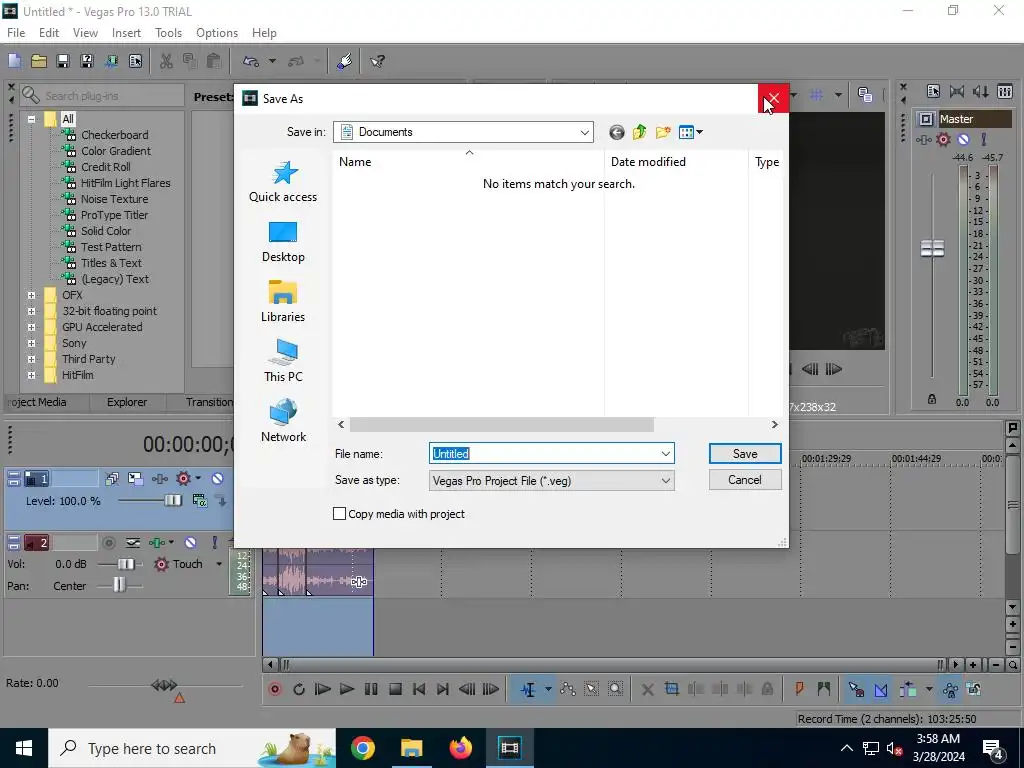Expand the GPU Accelerated folder node
Viewport: 1024px width, 768px height.
click(31, 327)
